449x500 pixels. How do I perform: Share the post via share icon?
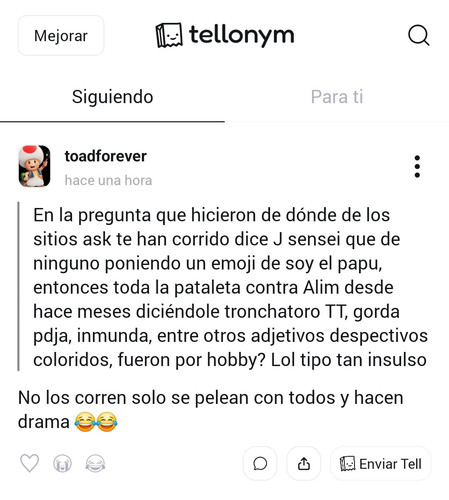click(x=304, y=464)
